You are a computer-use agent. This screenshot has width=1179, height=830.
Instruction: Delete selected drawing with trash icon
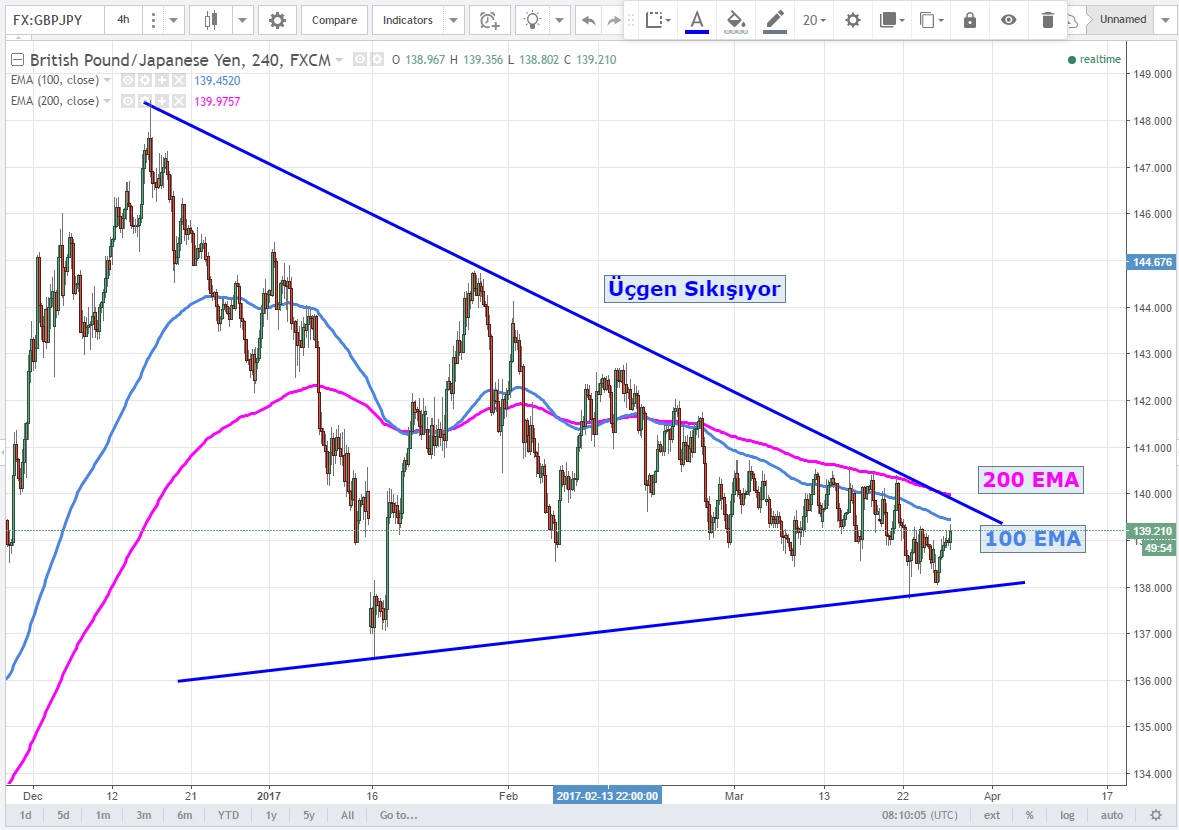1047,20
